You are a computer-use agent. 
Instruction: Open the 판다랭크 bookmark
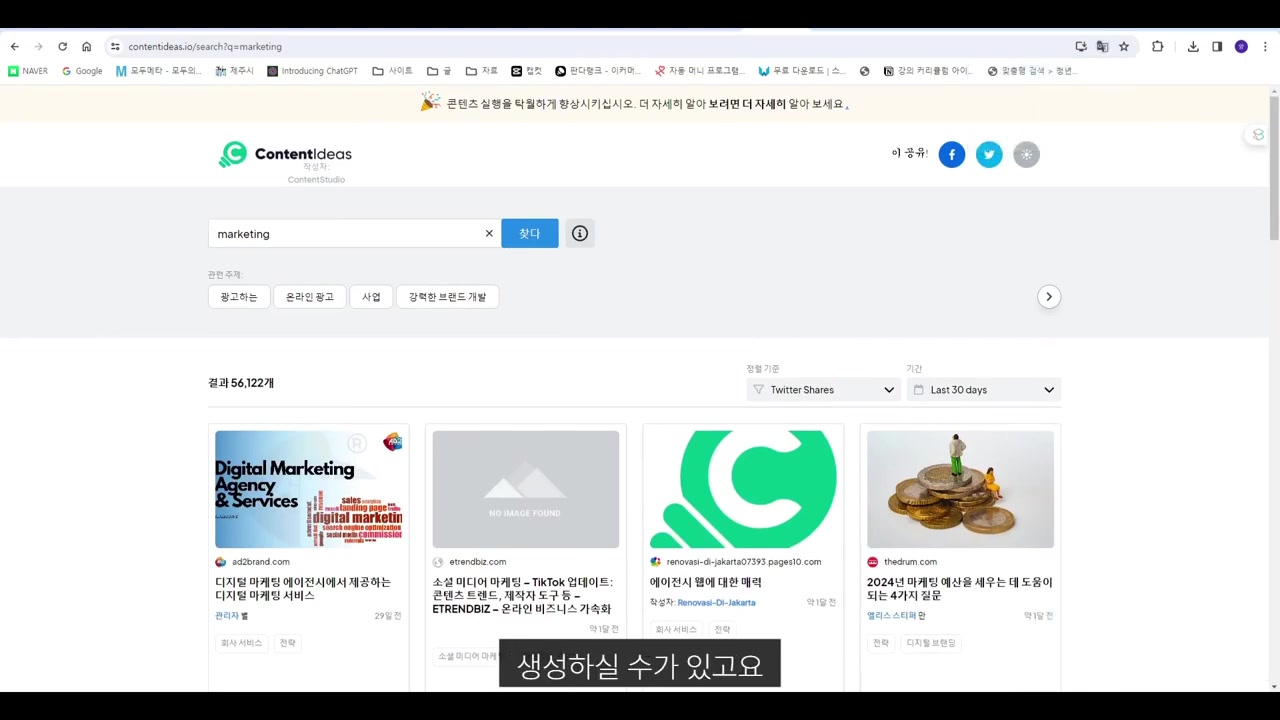[598, 71]
